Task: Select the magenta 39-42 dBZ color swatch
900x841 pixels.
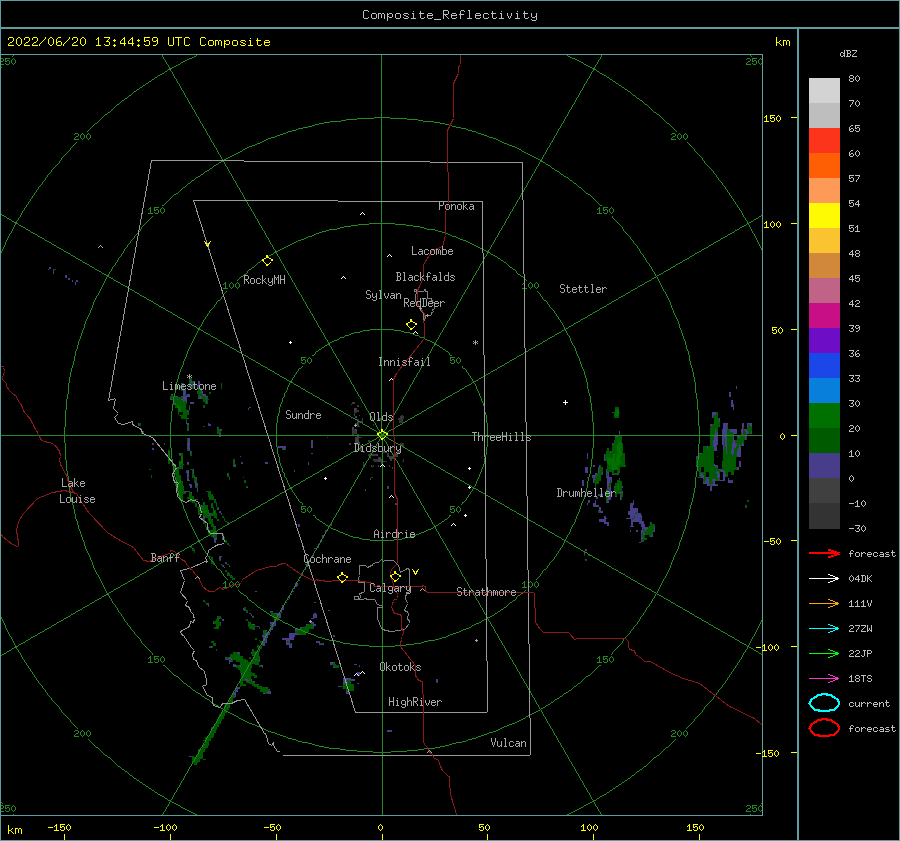Action: tap(824, 316)
